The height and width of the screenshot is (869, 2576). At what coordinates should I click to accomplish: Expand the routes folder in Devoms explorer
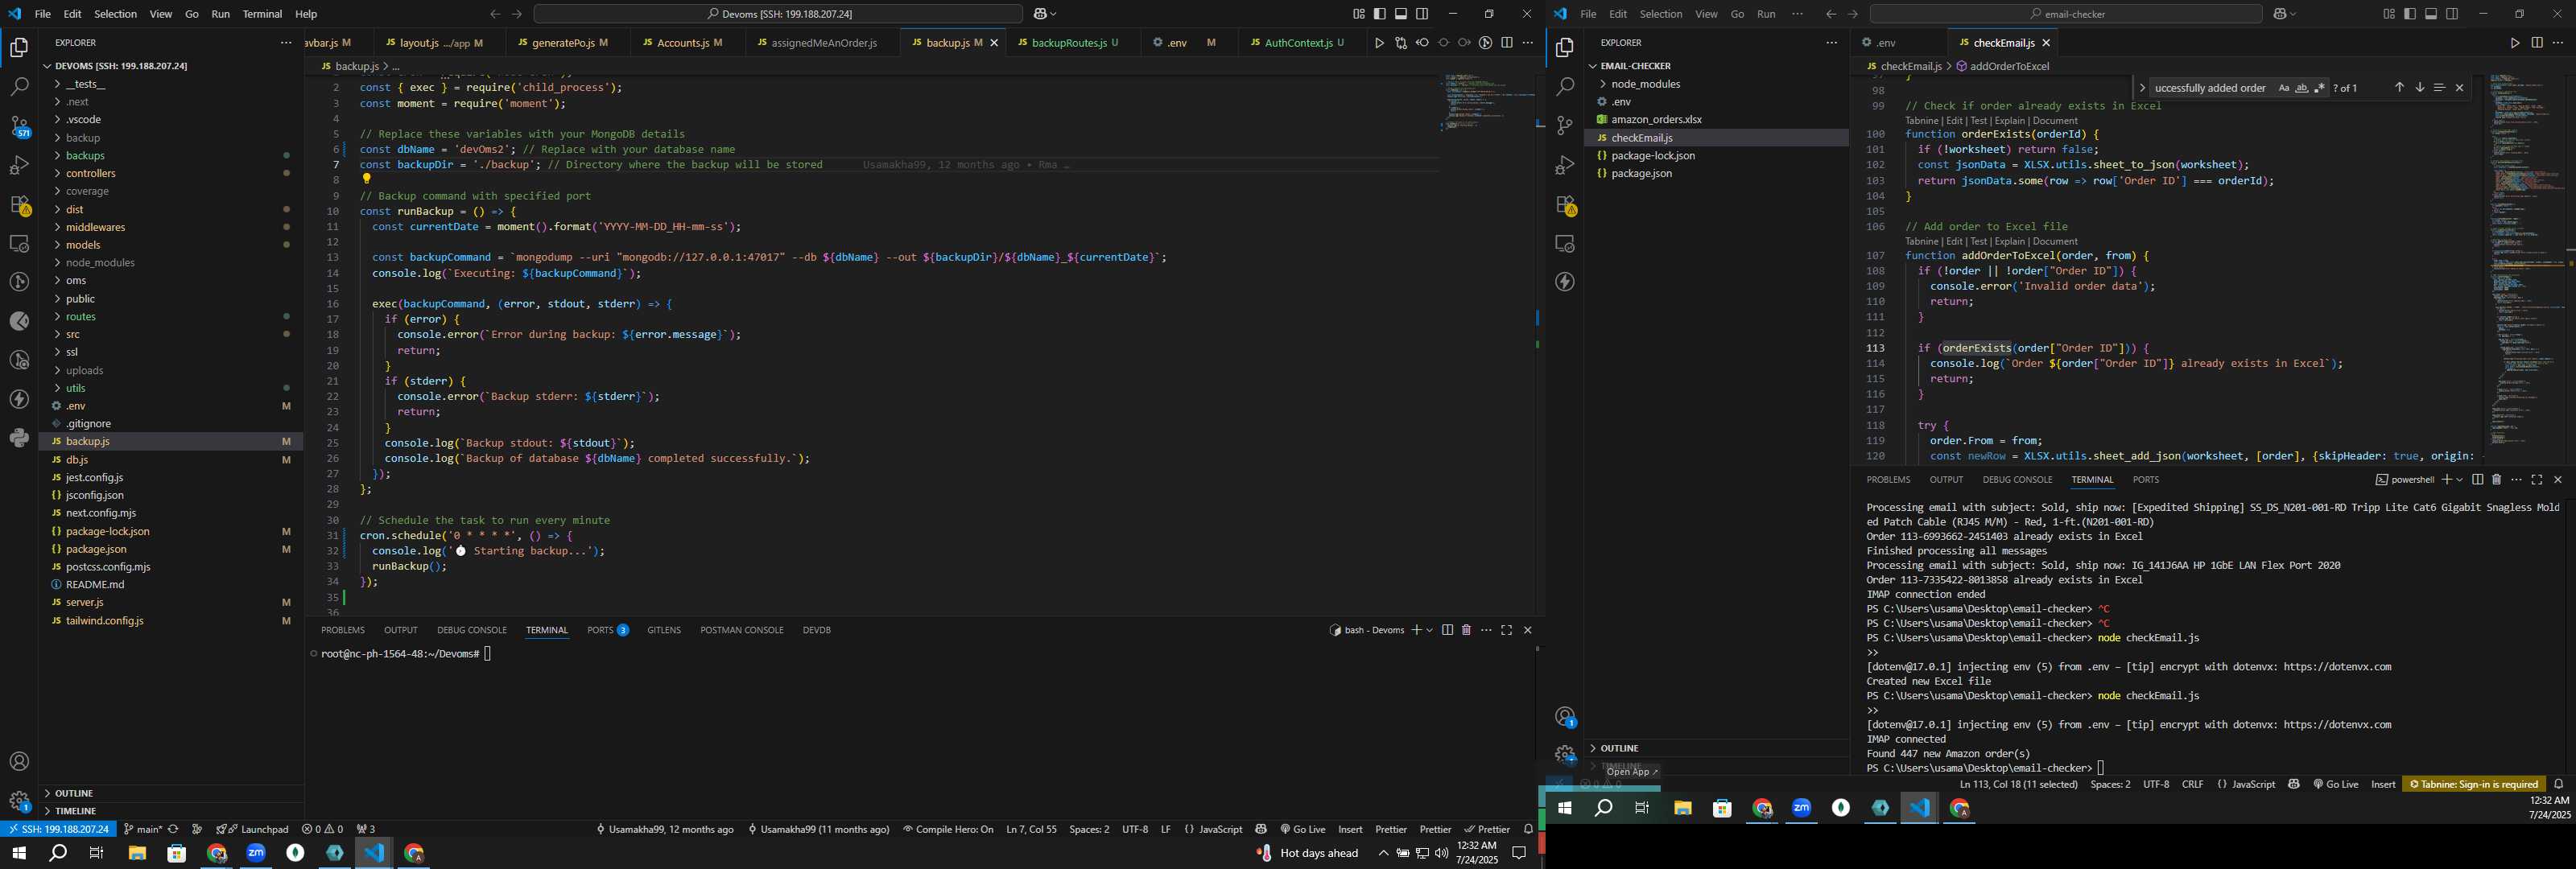tap(170, 317)
